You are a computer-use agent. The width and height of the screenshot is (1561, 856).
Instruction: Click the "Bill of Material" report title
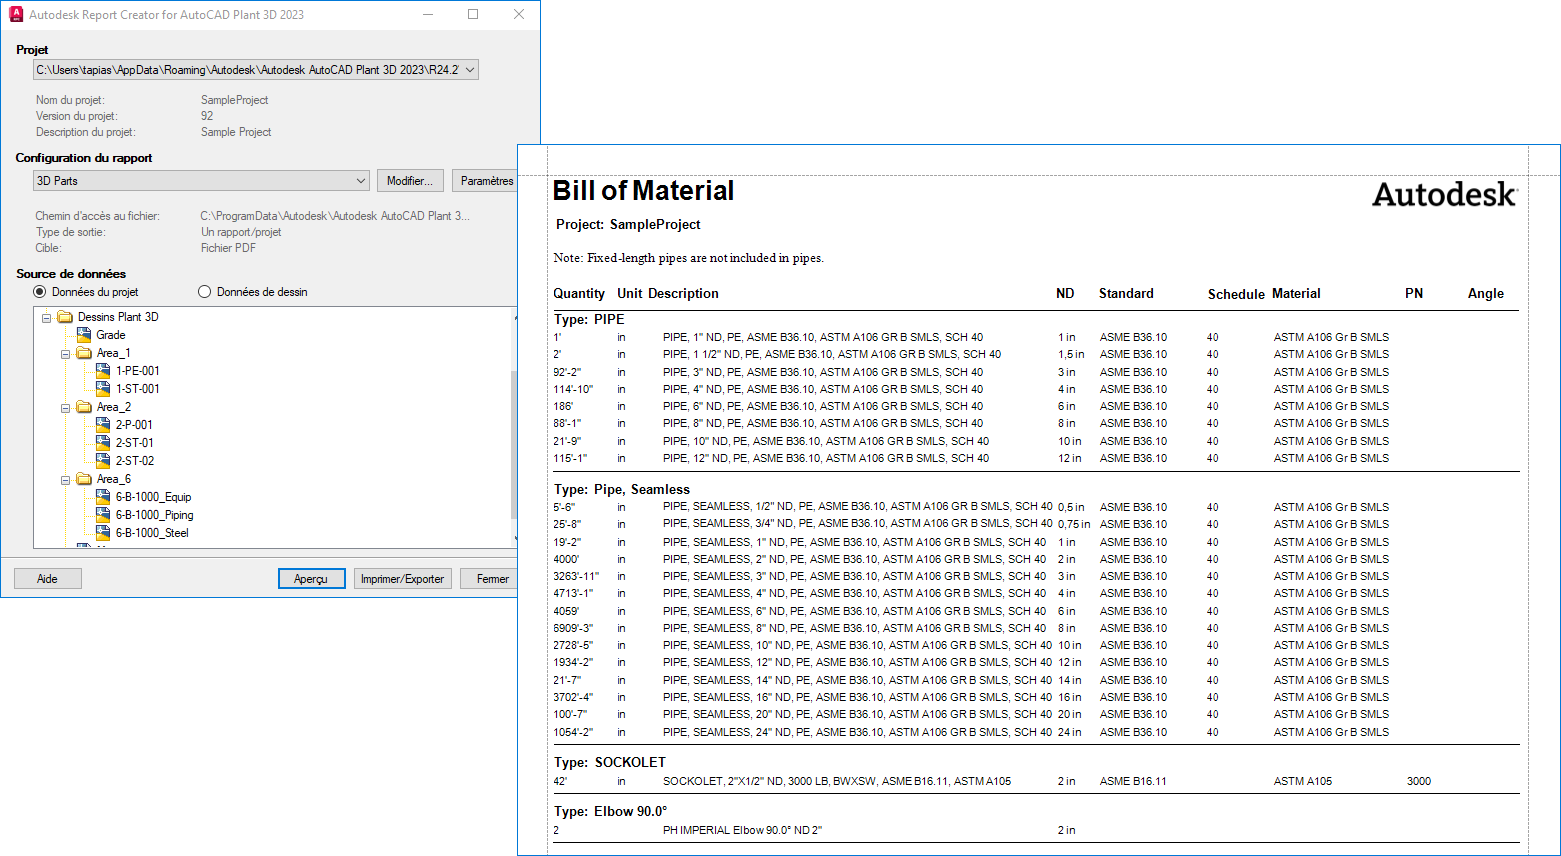tap(644, 191)
